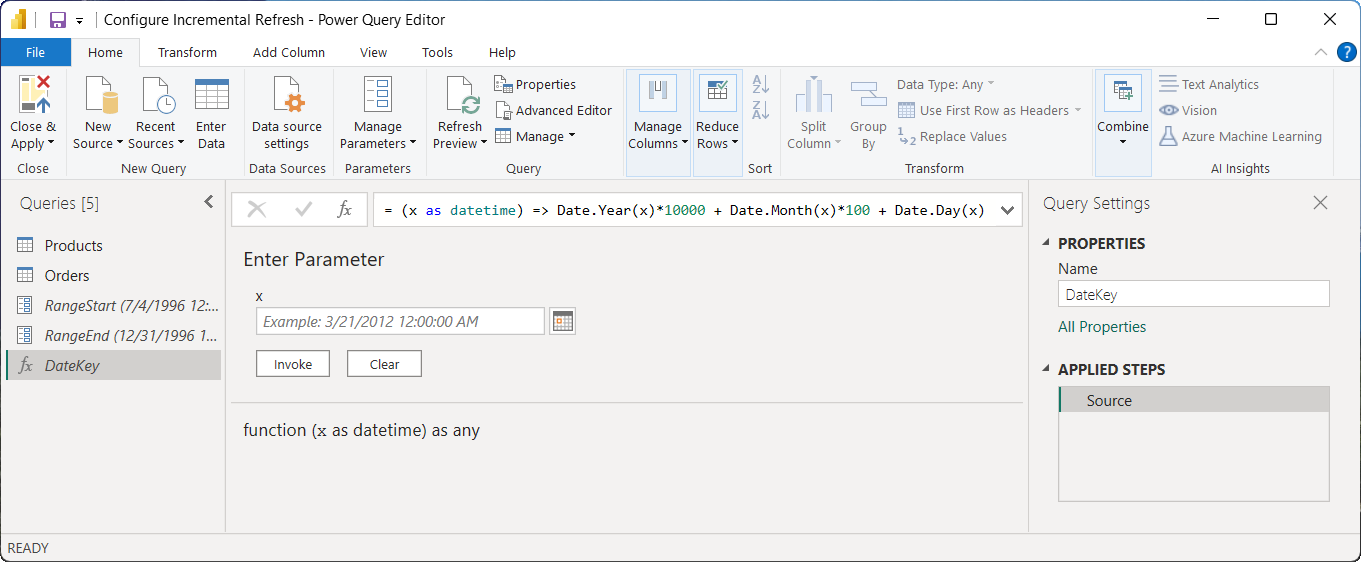Select the Orders query
This screenshot has height=562, width=1361.
[67, 276]
